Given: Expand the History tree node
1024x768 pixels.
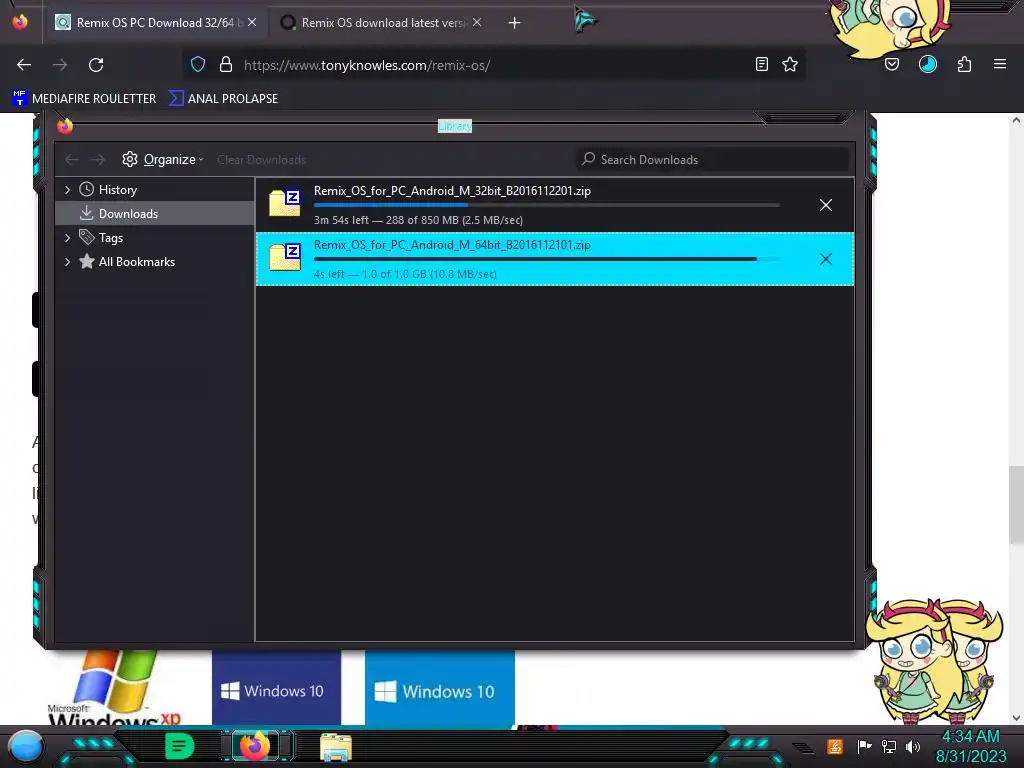Looking at the screenshot, I should (x=67, y=190).
